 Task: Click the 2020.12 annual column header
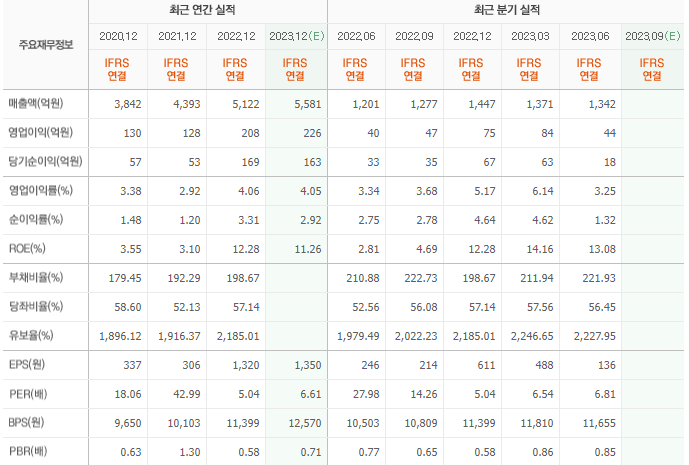(118, 36)
